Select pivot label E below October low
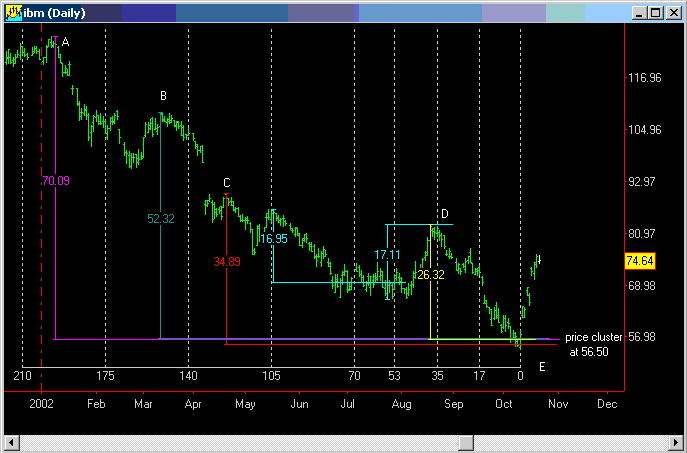 point(542,367)
